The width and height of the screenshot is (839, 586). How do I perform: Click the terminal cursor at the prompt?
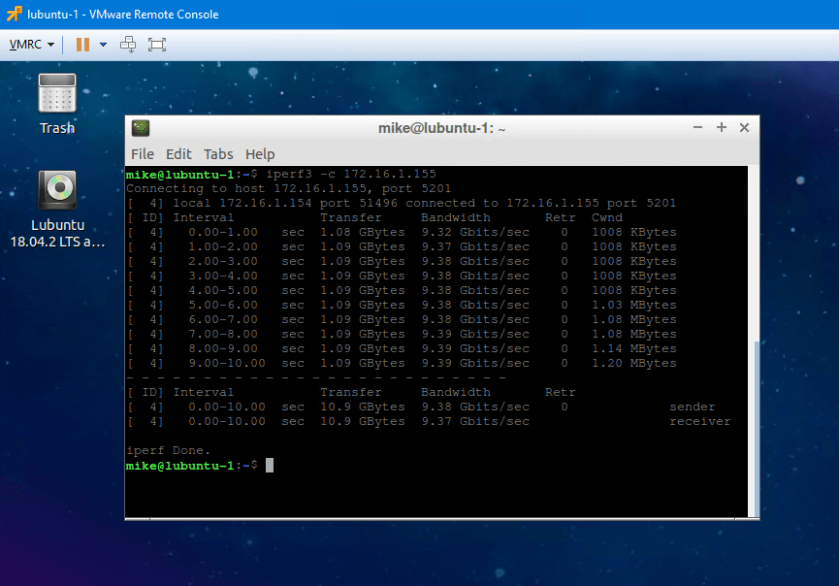click(269, 465)
